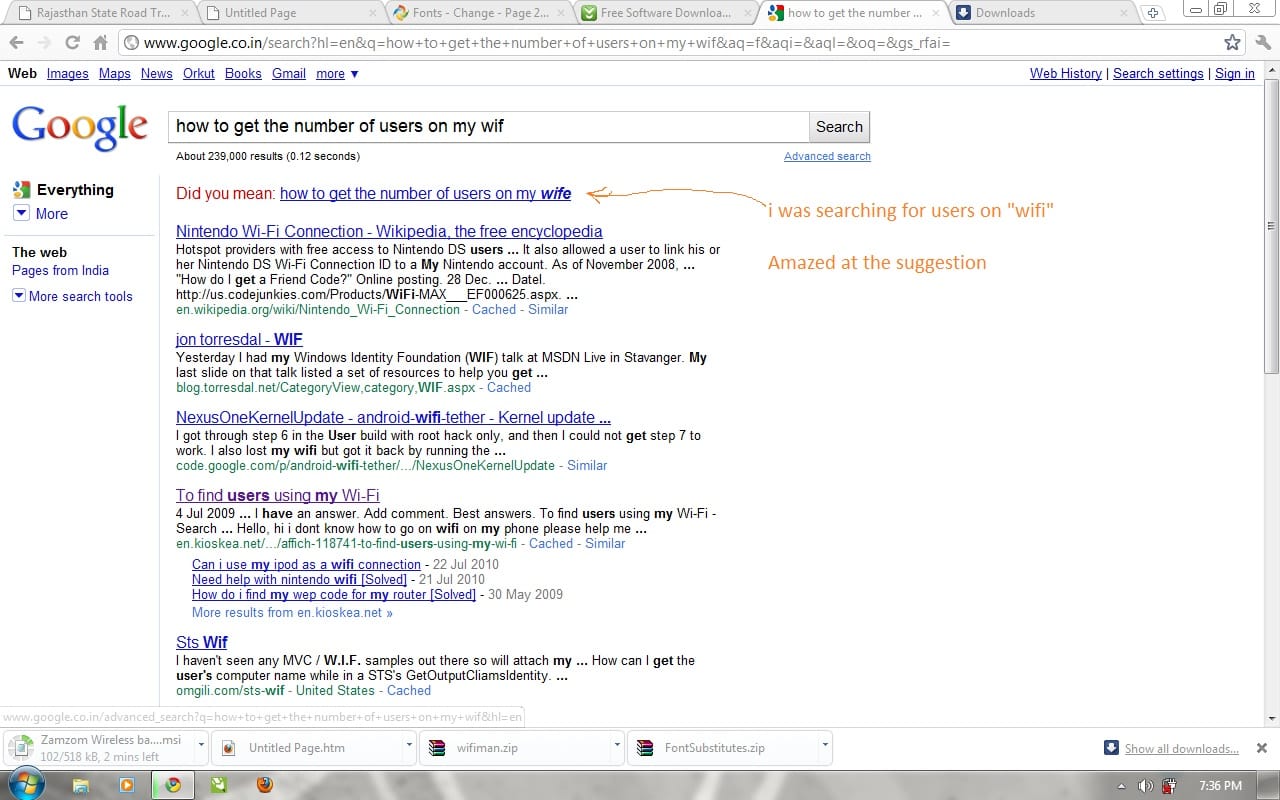Open the Chrome wrench menu
The width and height of the screenshot is (1280, 800).
tap(1263, 43)
